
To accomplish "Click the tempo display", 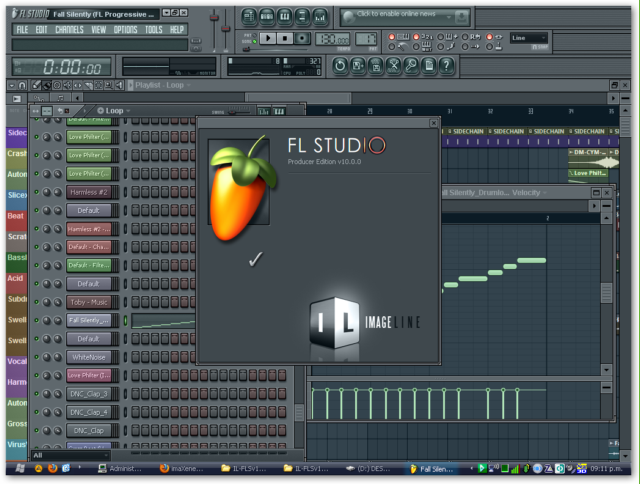I will [332, 39].
